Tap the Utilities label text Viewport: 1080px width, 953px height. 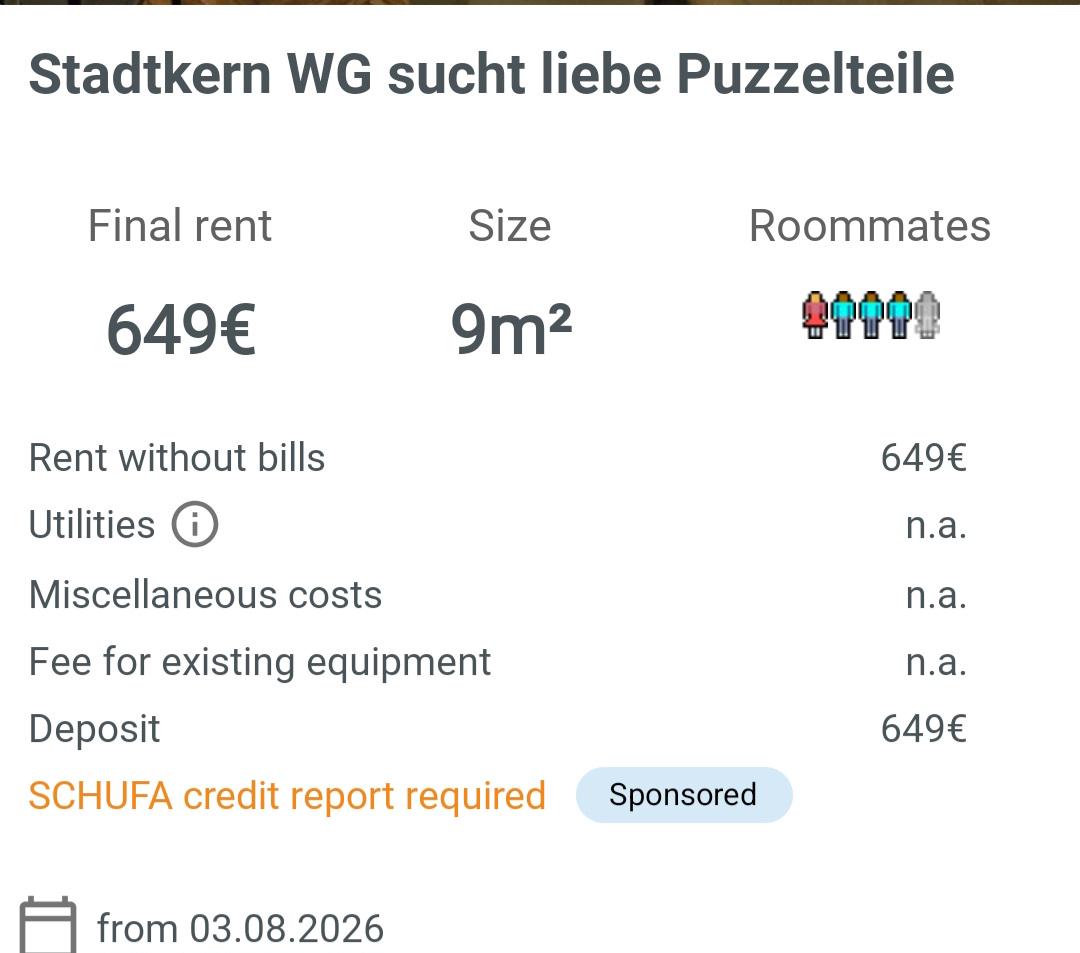click(92, 525)
